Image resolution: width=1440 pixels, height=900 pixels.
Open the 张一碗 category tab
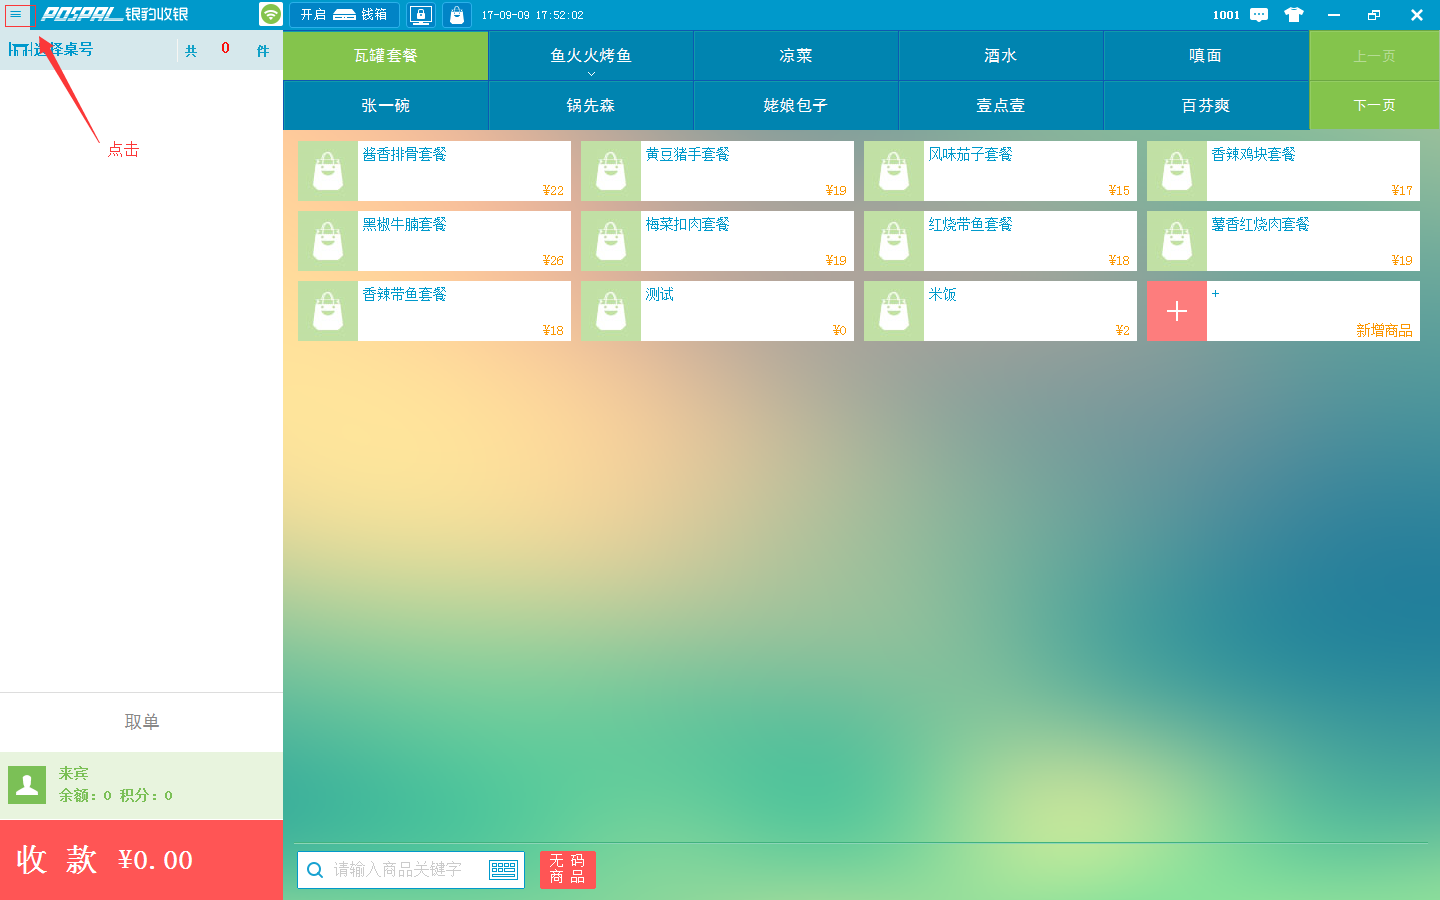(386, 105)
